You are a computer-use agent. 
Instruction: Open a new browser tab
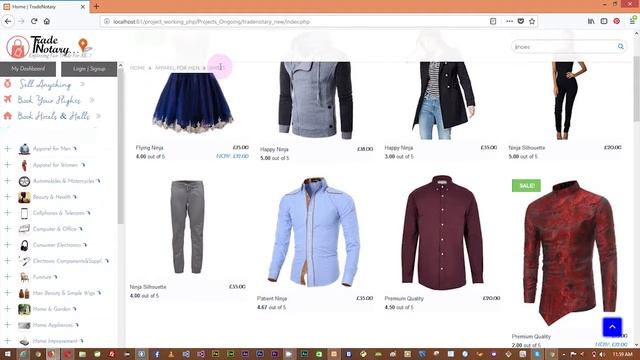(x=96, y=7)
